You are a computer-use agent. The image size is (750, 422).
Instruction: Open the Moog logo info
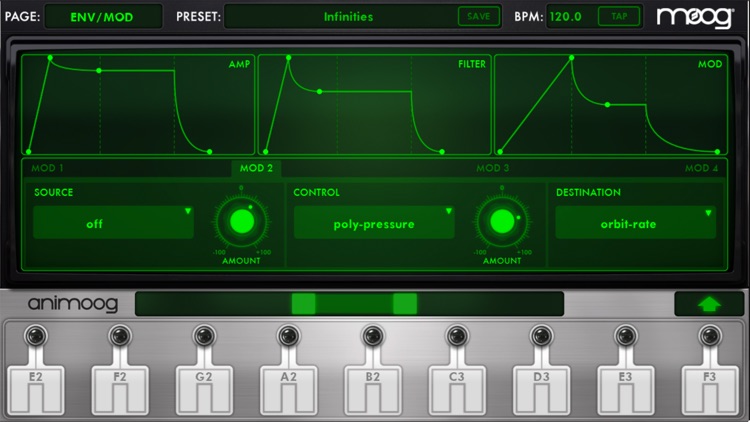(x=695, y=18)
